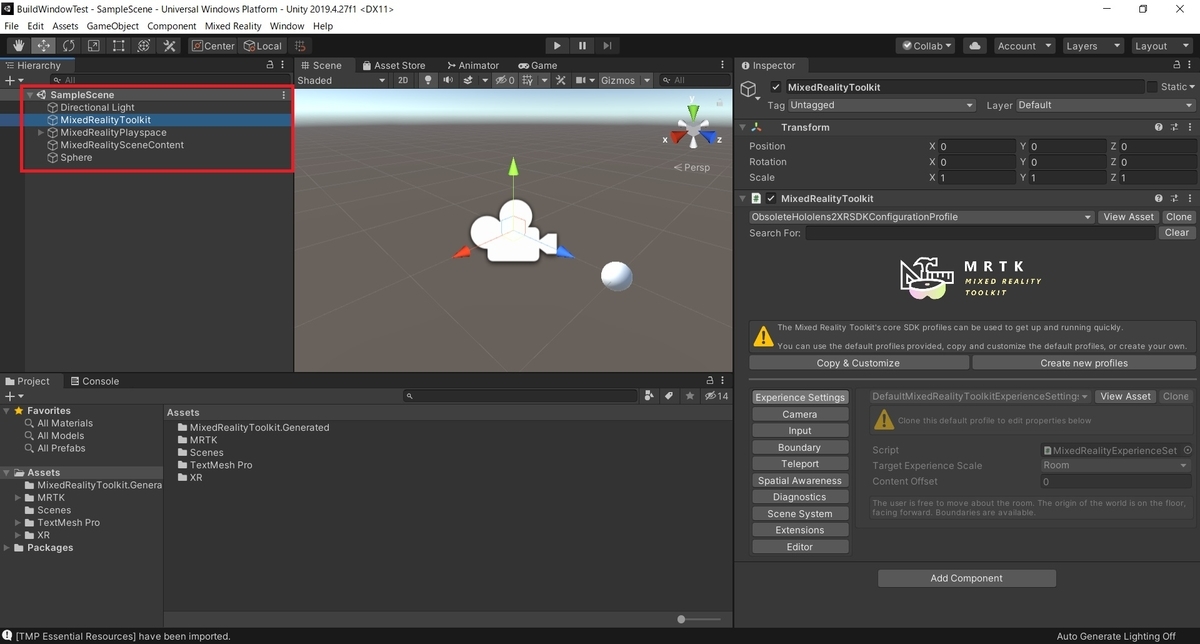Open ObsoleteHololens2XRSDKConfigurationProfile dropdown
The image size is (1200, 644).
921,217
